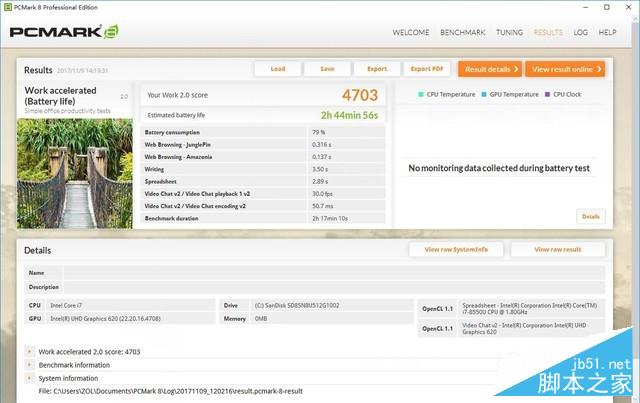Expand Work accelerated 2.0 score row
This screenshot has height=403, width=640.
[x=29, y=351]
